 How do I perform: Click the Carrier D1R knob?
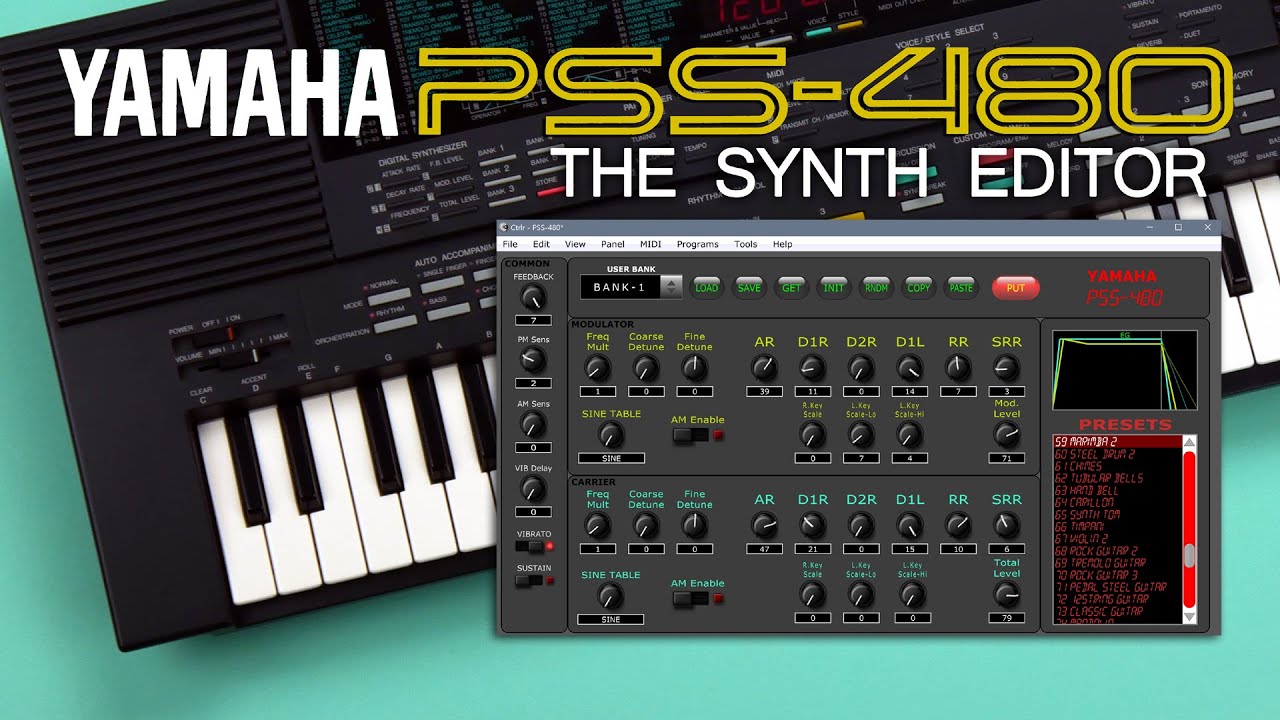813,525
